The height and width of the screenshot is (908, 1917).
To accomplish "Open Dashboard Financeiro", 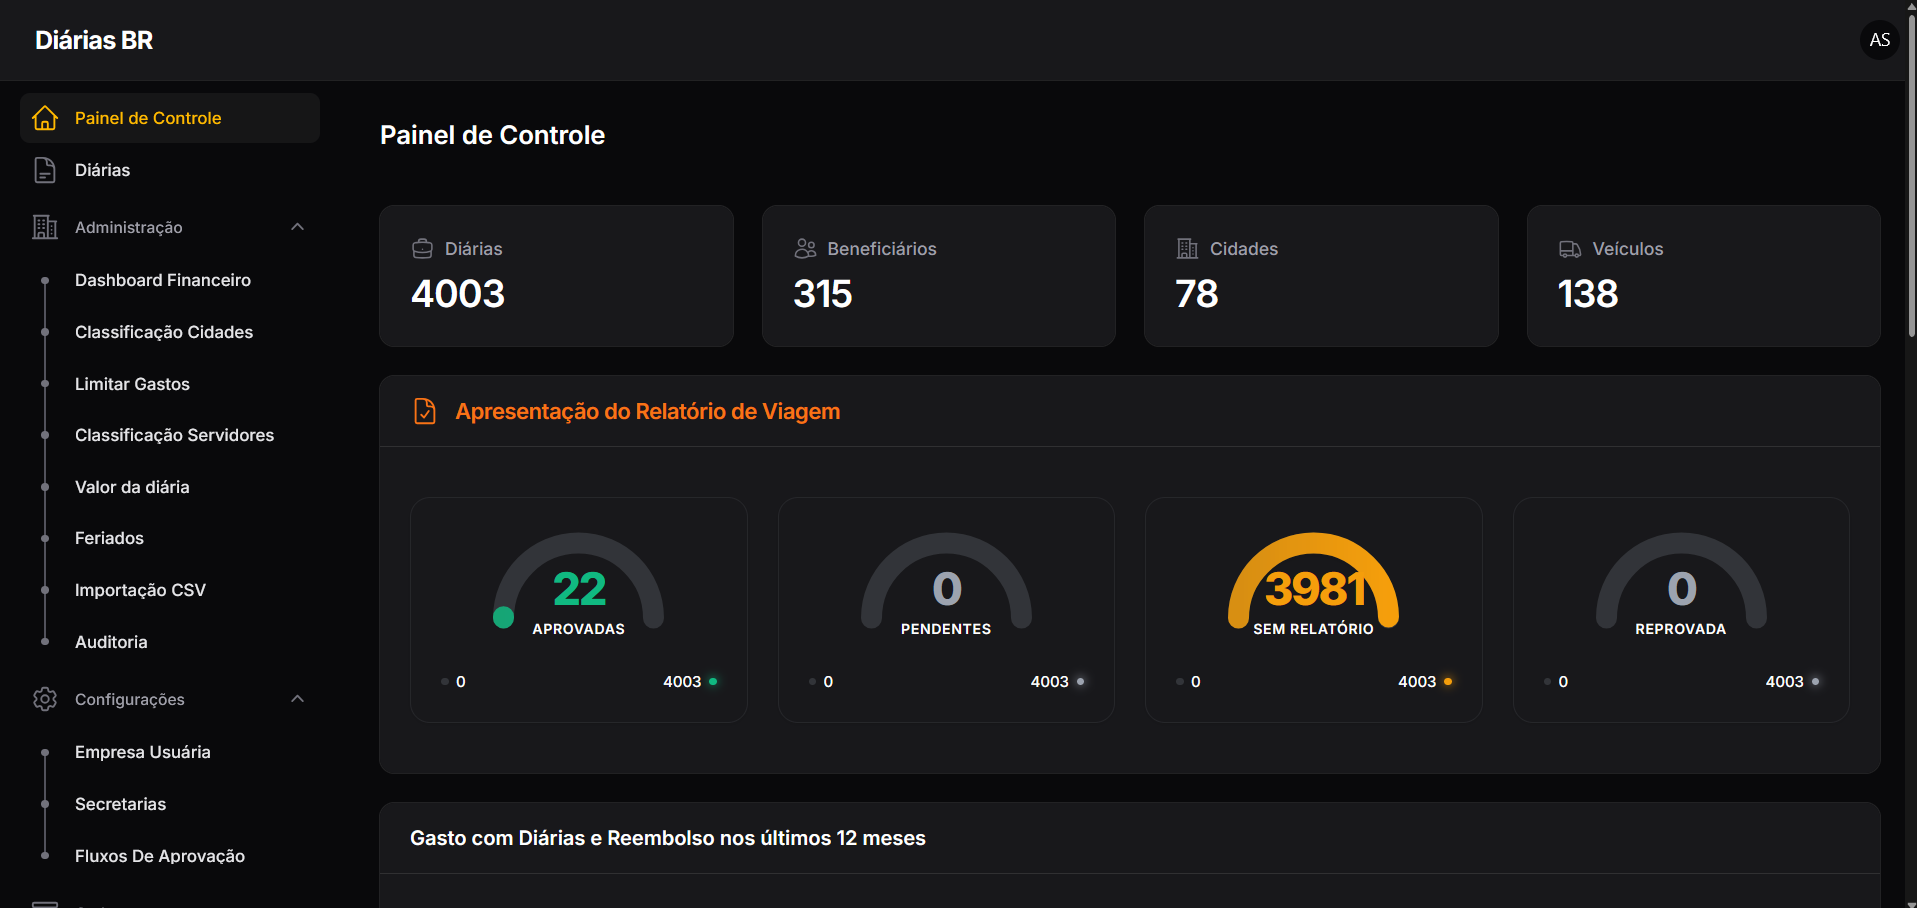I will (x=163, y=280).
